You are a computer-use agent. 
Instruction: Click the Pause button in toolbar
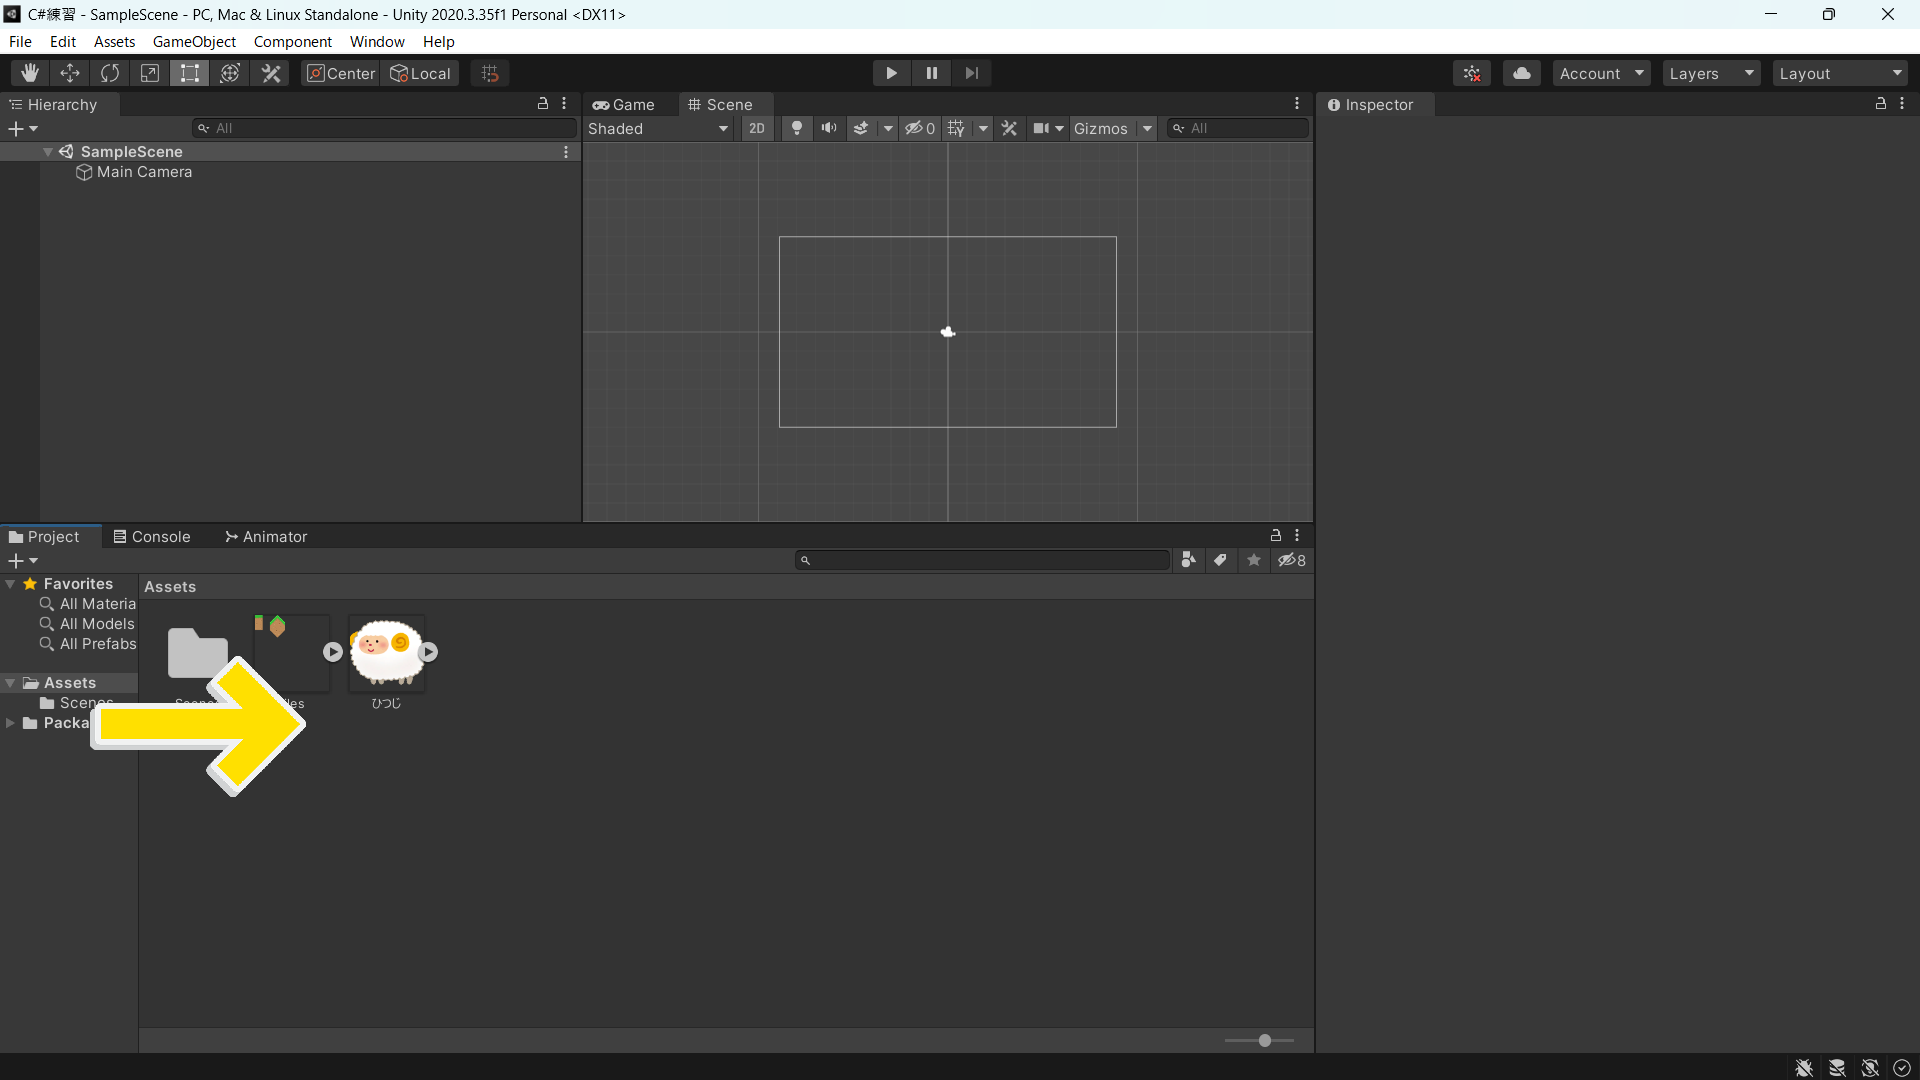[x=931, y=73]
